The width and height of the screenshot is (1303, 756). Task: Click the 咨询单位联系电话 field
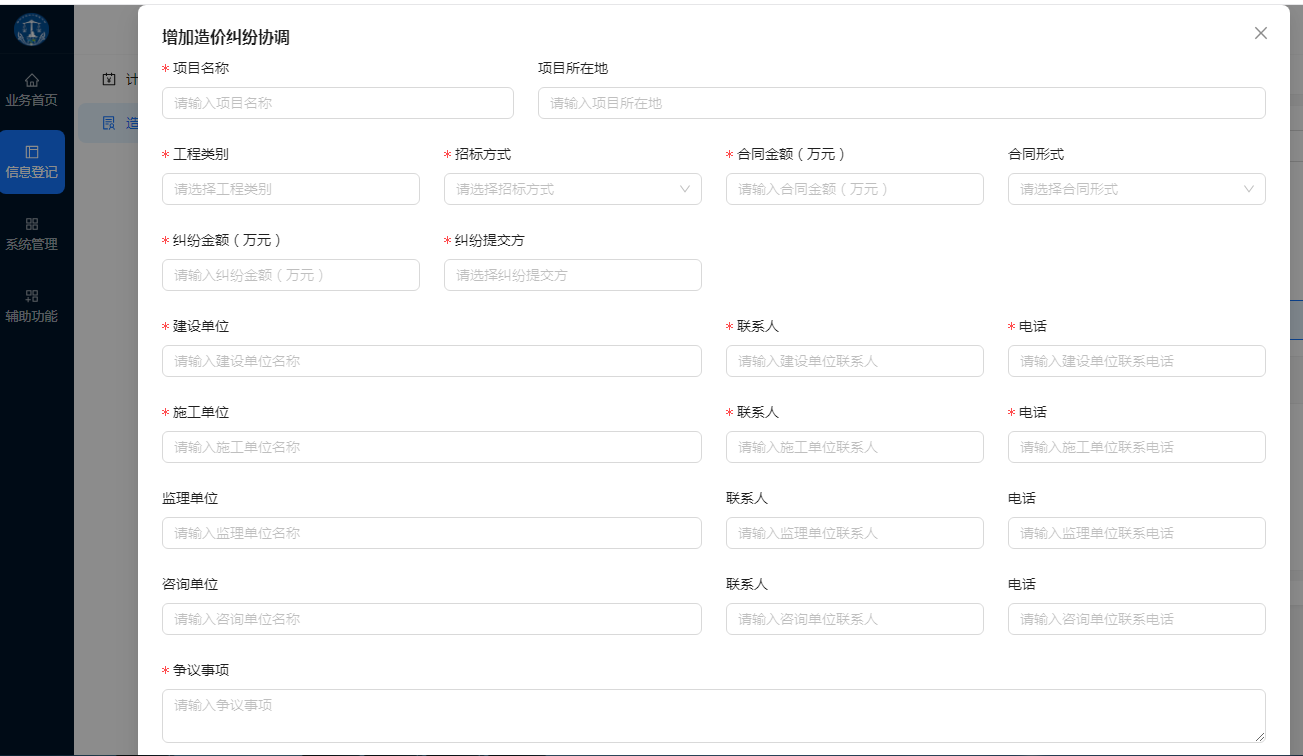click(1137, 619)
